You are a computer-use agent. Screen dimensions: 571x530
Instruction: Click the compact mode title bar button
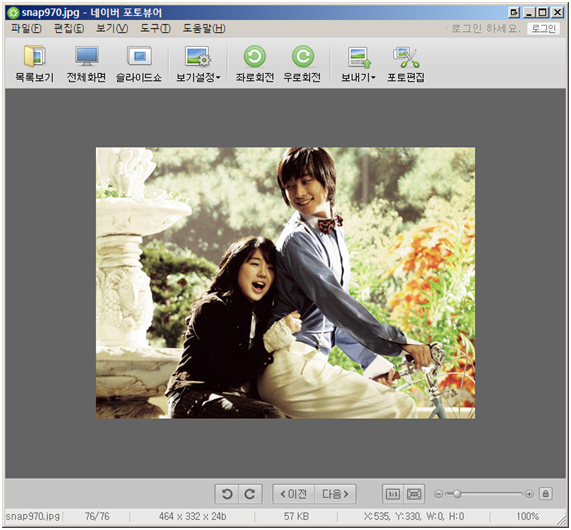click(x=513, y=13)
